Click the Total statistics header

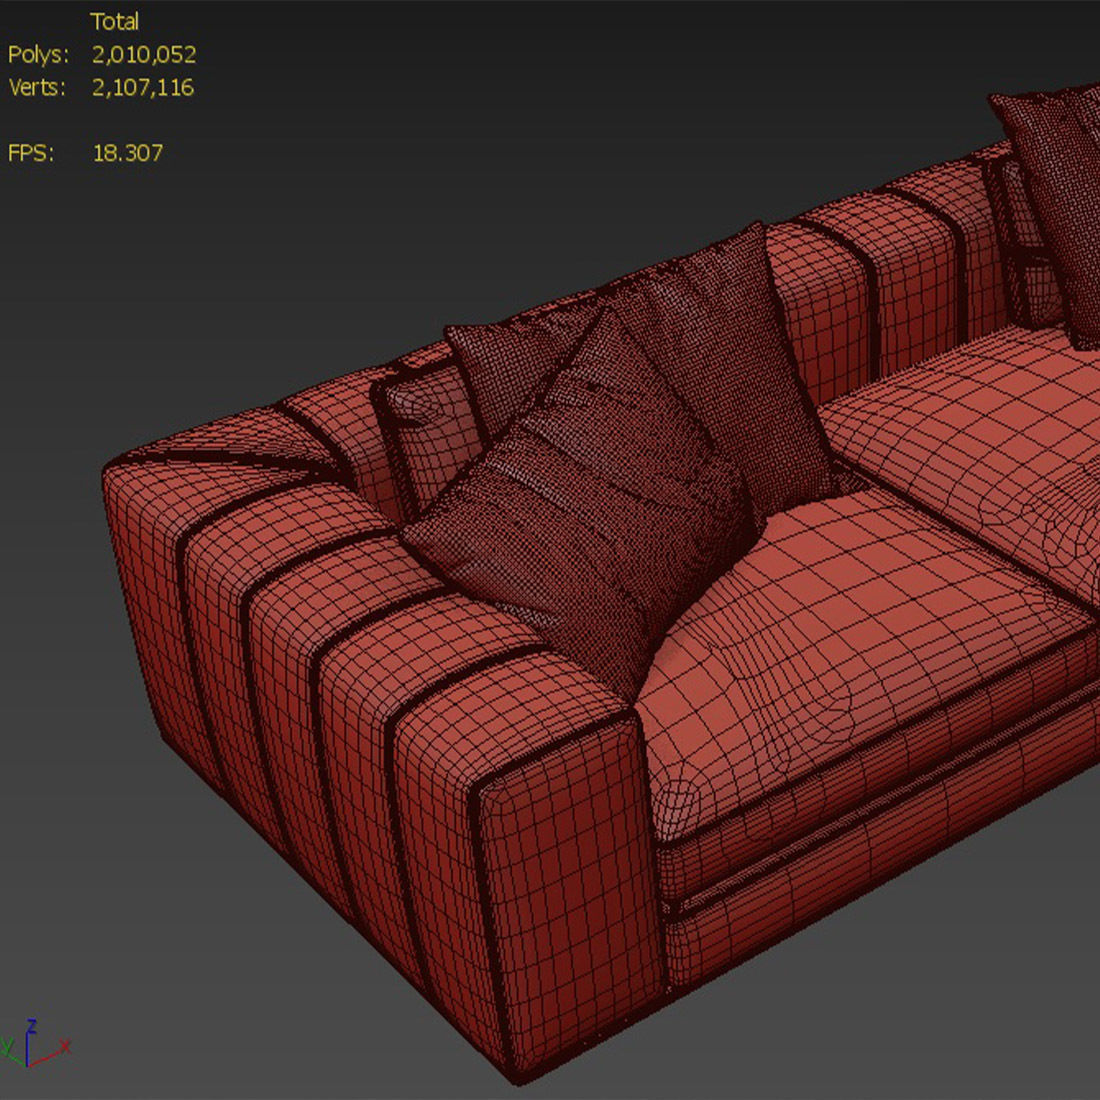(114, 22)
